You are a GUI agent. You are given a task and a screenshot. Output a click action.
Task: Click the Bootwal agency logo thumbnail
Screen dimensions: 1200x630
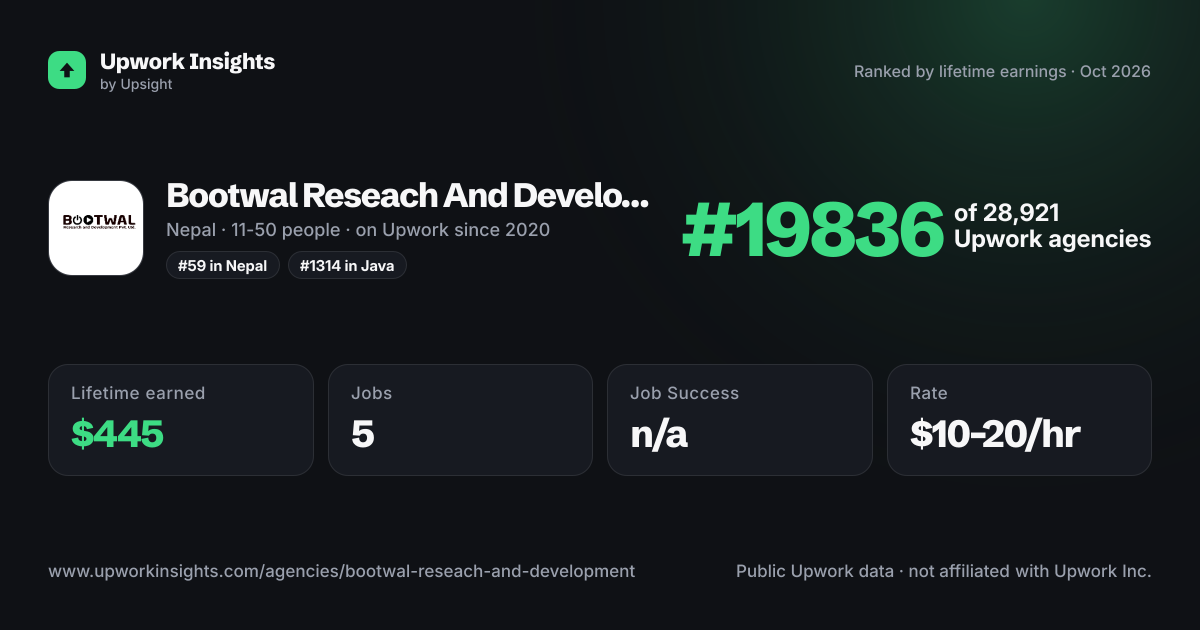tap(96, 228)
